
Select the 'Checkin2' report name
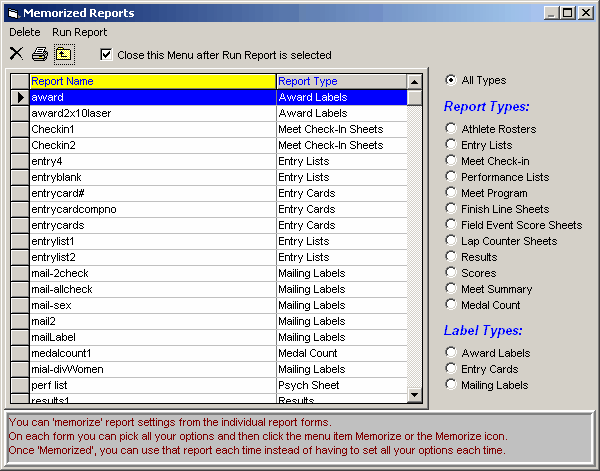coord(153,145)
